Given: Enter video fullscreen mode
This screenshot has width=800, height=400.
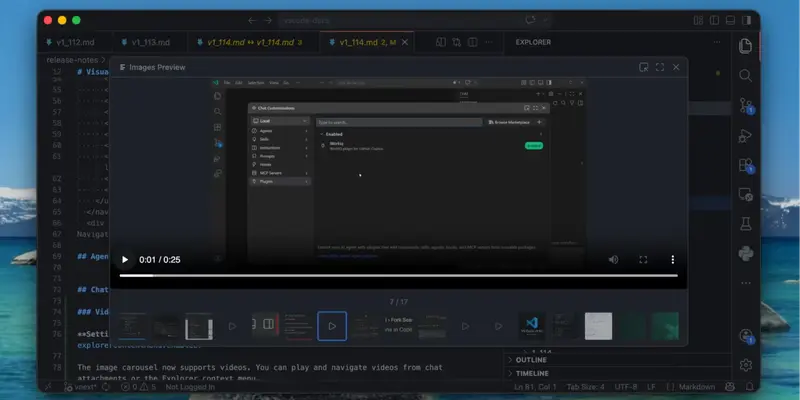Looking at the screenshot, I should pyautogui.click(x=643, y=260).
